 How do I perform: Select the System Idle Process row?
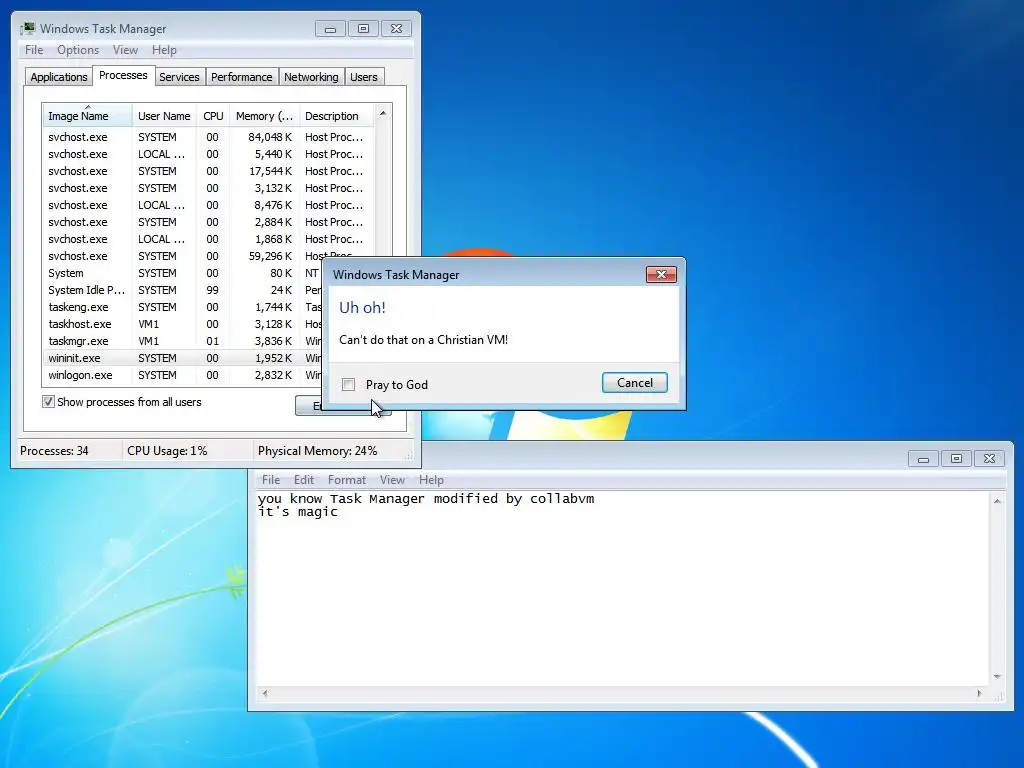click(183, 290)
